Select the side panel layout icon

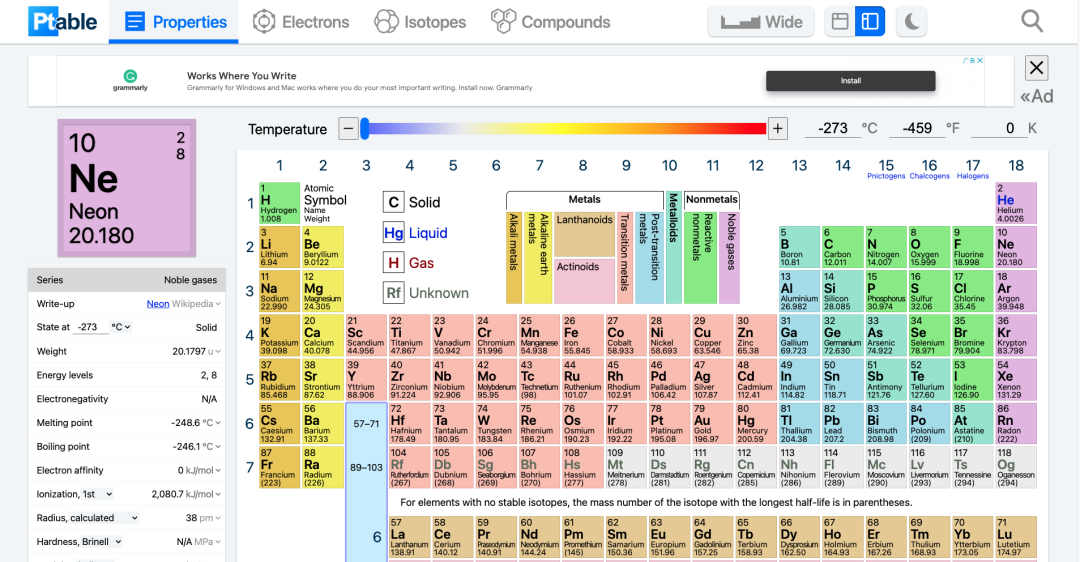tap(870, 21)
